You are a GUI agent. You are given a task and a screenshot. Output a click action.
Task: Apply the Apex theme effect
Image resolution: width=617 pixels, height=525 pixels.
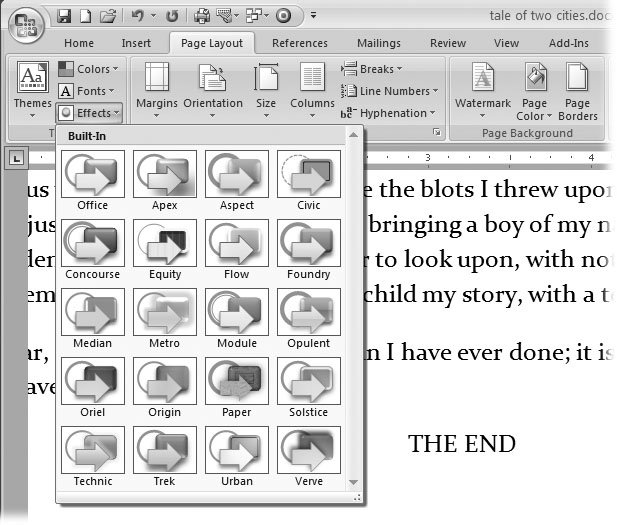[x=165, y=180]
